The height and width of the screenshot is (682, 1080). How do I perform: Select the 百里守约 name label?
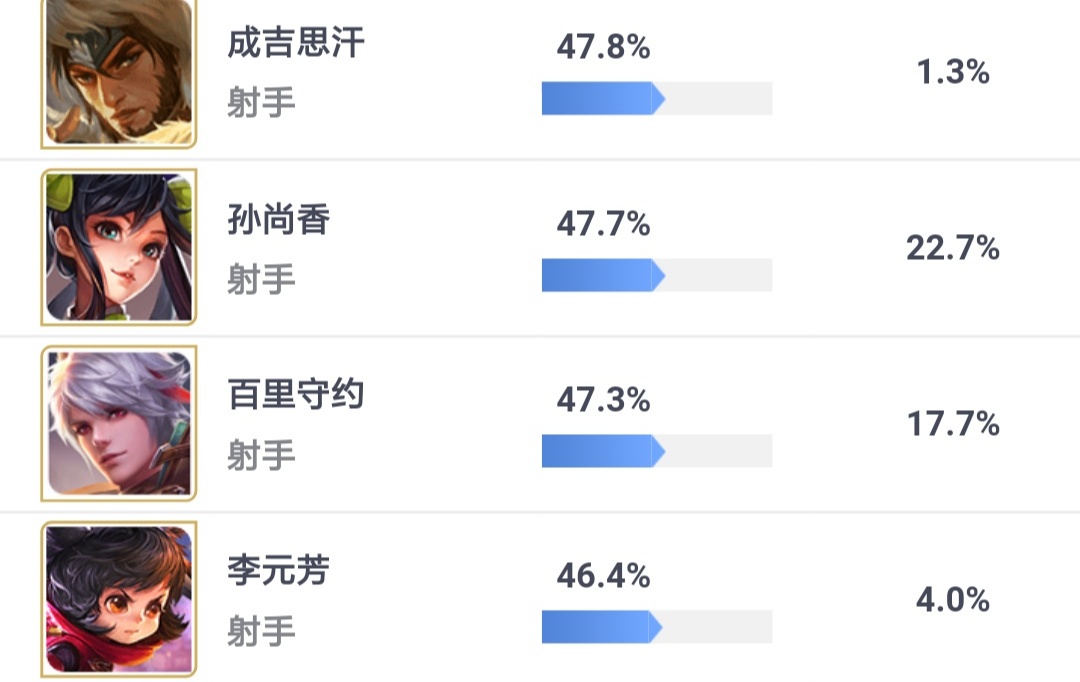(x=295, y=395)
